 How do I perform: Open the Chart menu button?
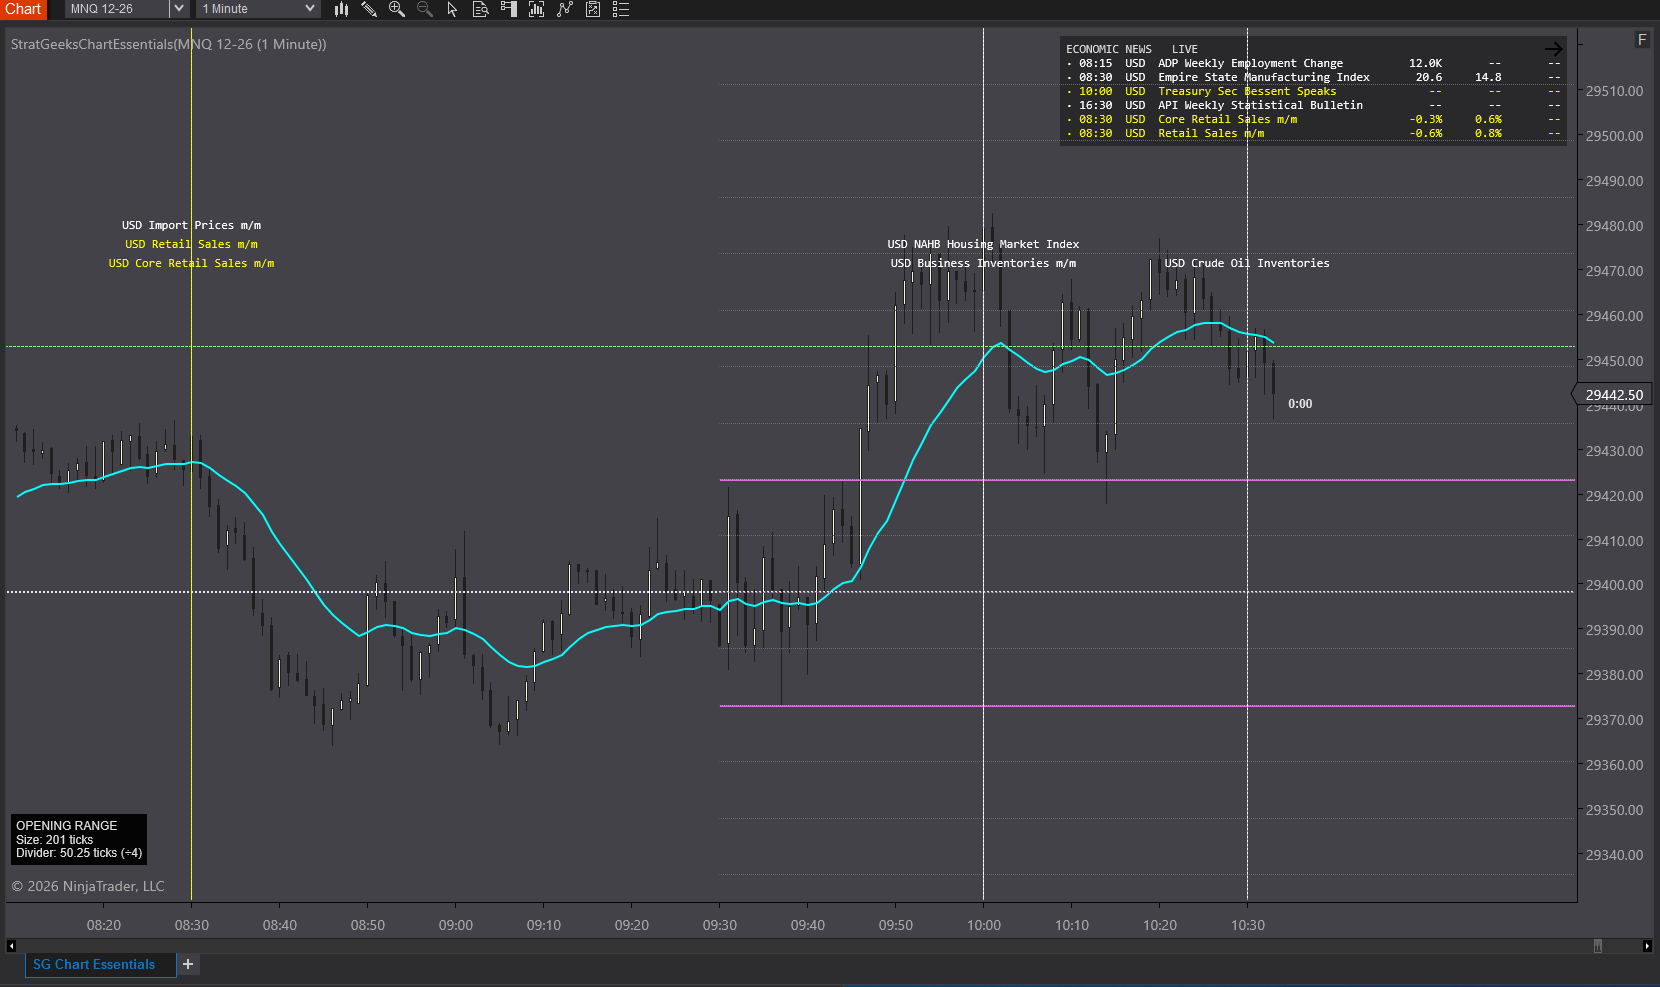tap(23, 9)
